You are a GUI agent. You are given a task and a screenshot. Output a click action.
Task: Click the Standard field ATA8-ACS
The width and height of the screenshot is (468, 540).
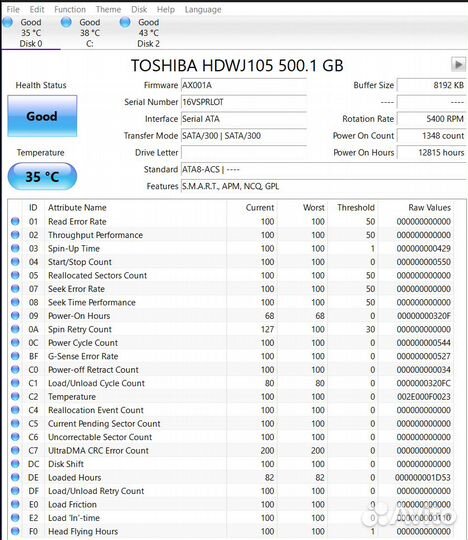[x=324, y=169]
